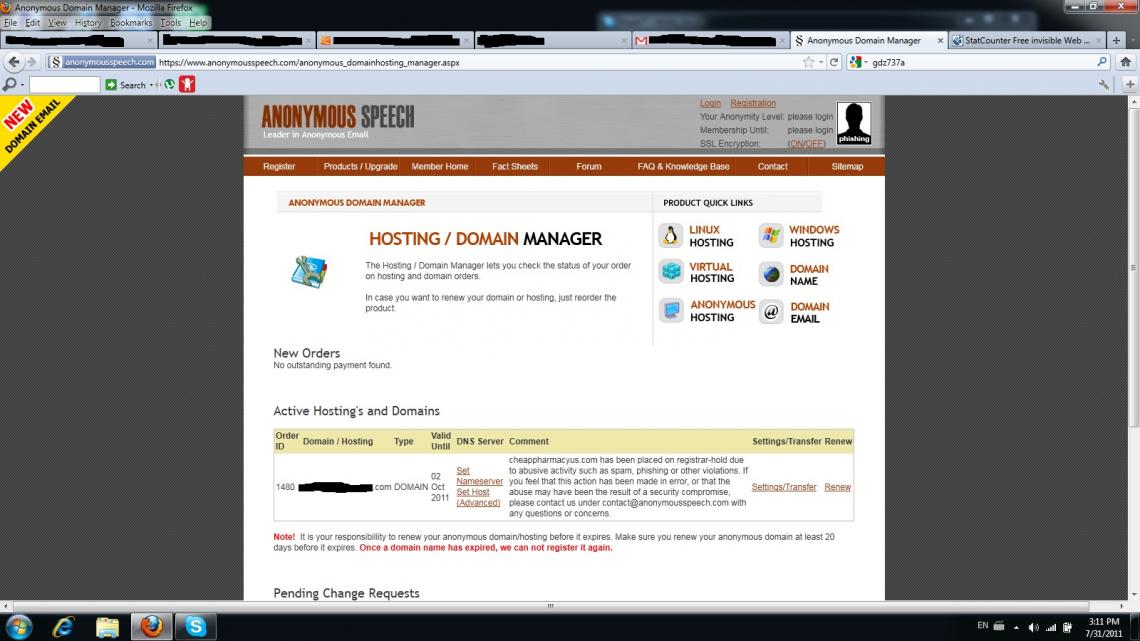Open the dropdown arrow next to Search button
Viewport: 1140px width, 641px height.
coord(151,85)
